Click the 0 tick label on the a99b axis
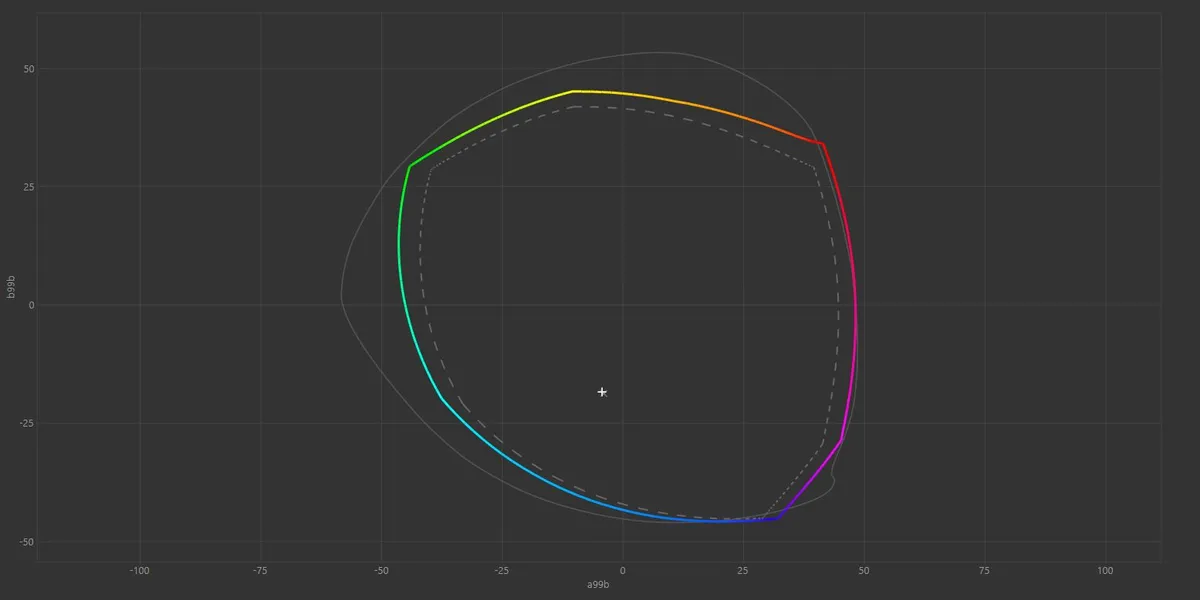This screenshot has height=600, width=1200. pos(622,570)
